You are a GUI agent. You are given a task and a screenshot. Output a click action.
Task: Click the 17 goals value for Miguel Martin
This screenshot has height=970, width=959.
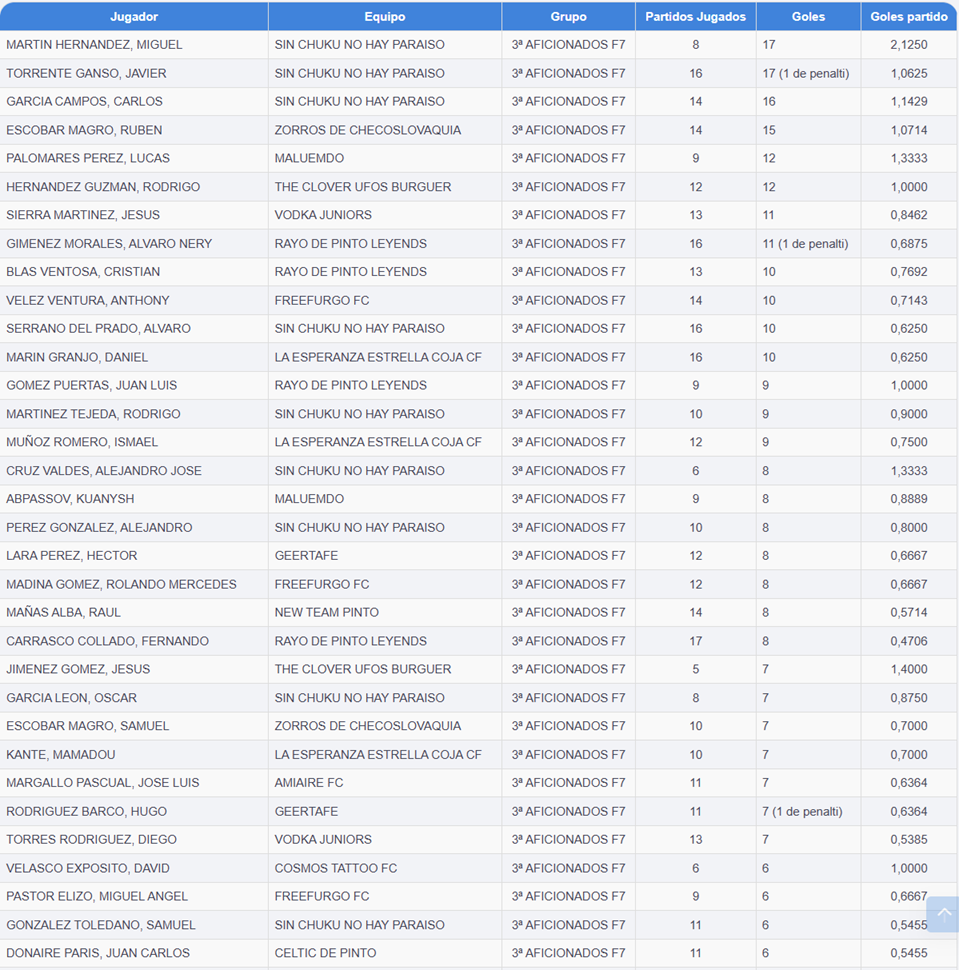point(766,44)
